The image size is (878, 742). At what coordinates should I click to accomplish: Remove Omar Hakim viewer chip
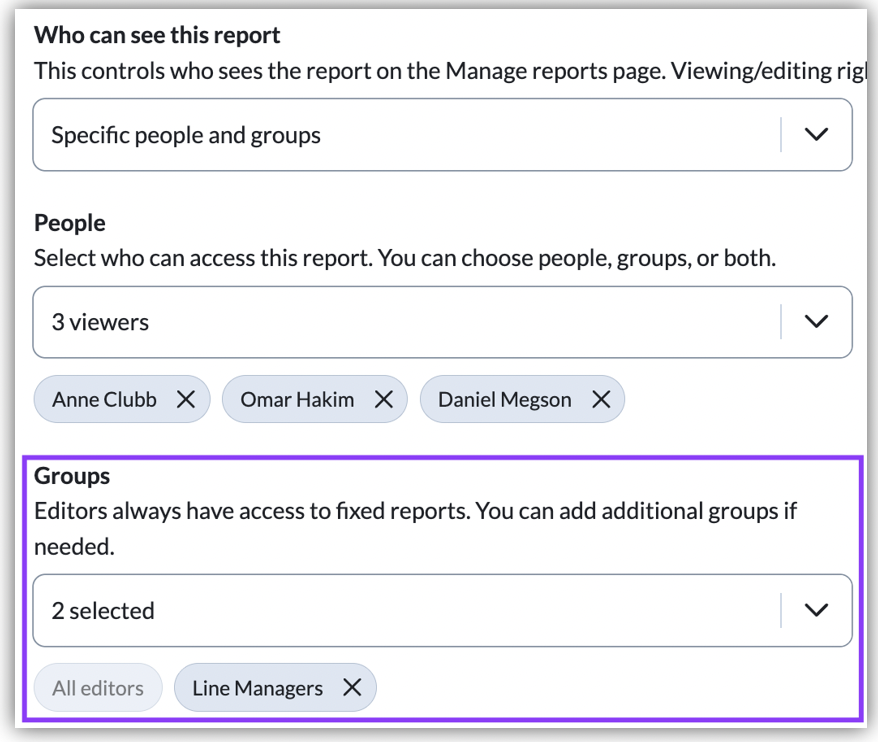click(x=383, y=399)
